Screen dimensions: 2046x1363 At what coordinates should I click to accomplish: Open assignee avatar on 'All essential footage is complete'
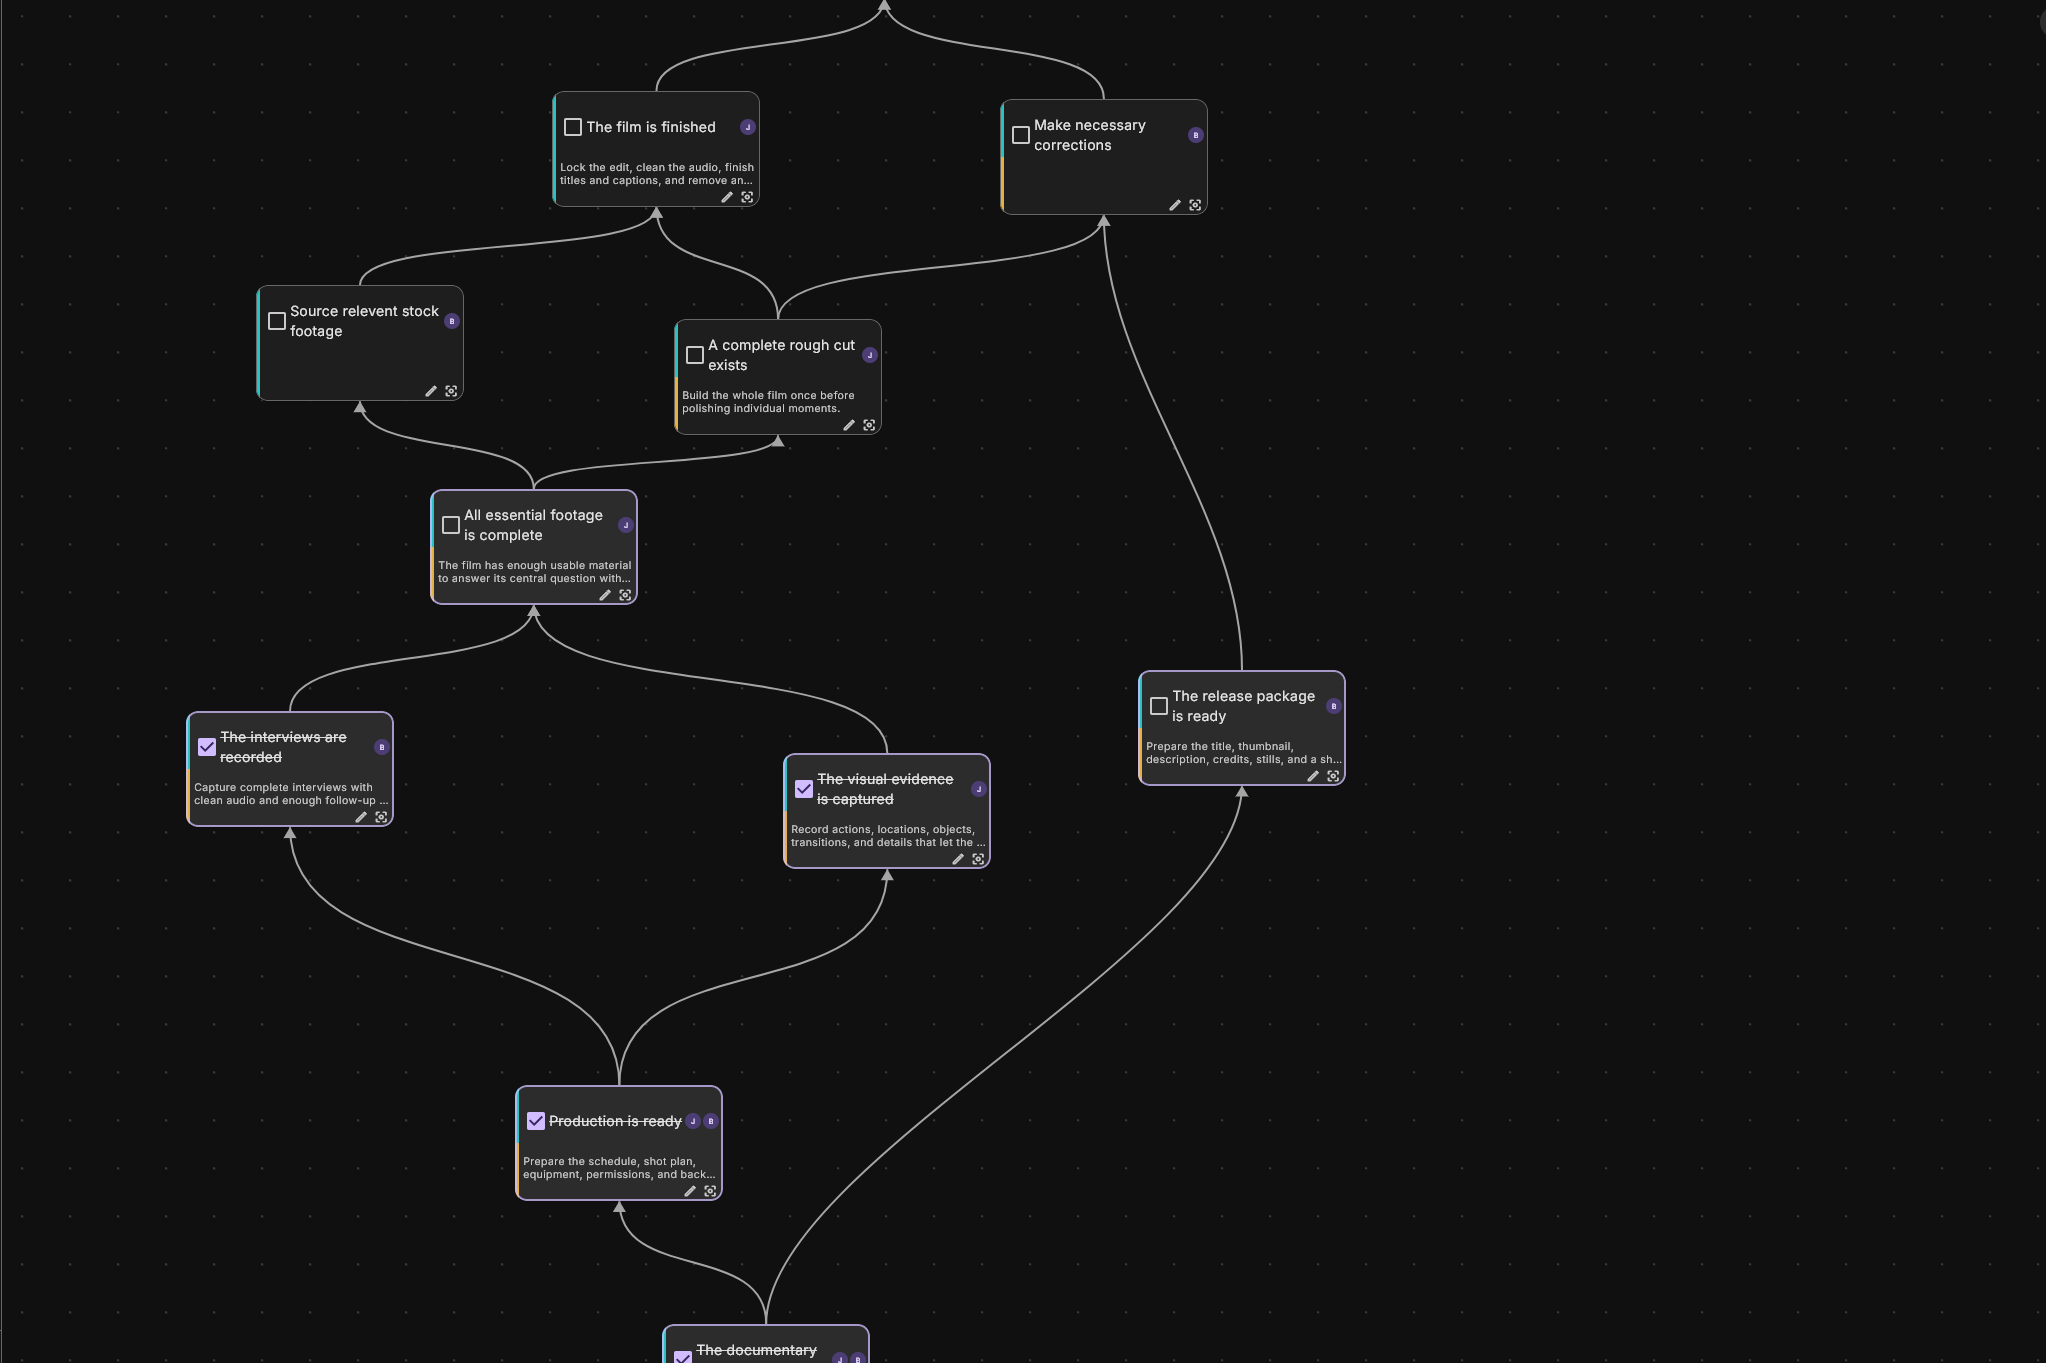click(625, 525)
